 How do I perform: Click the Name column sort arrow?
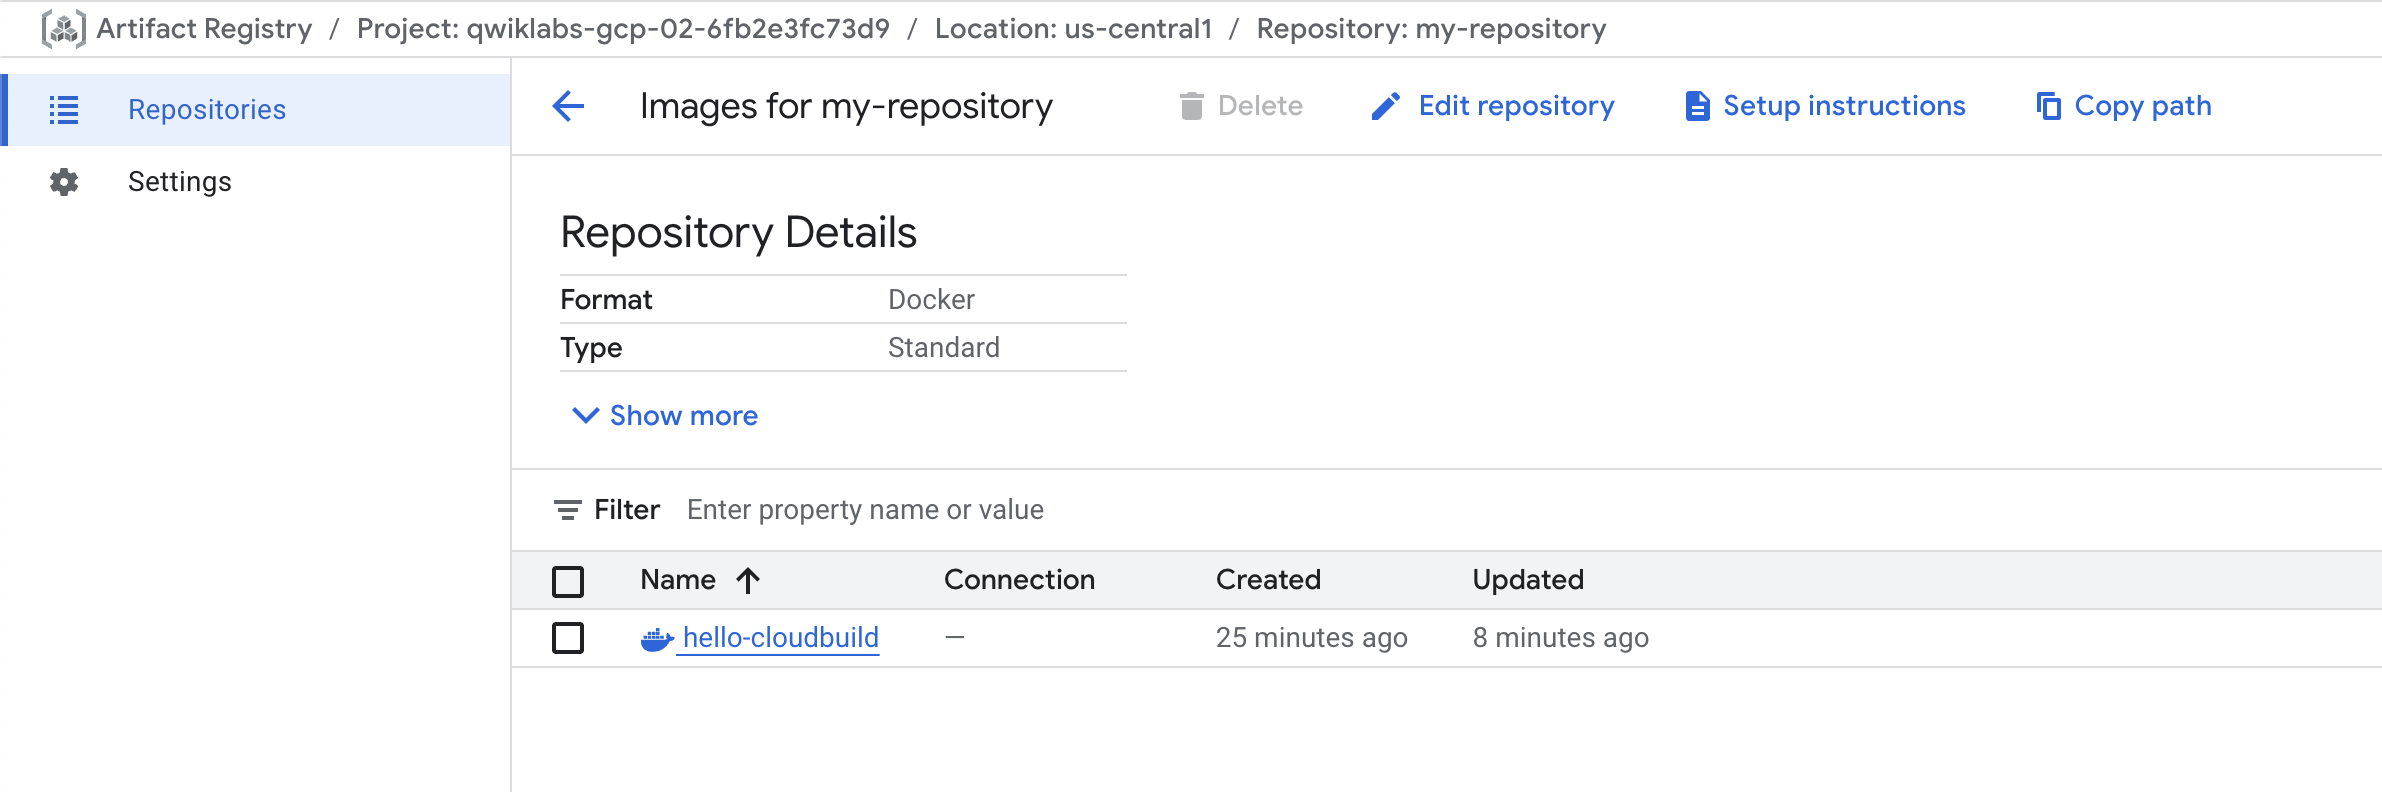click(x=748, y=580)
